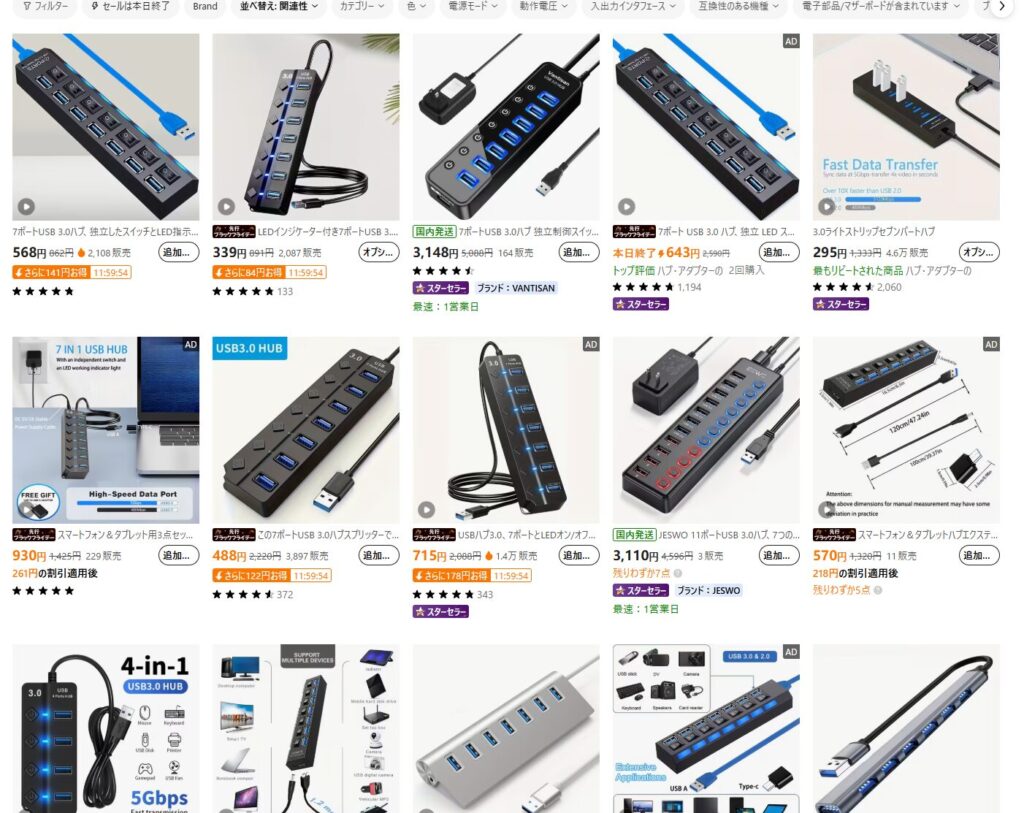Open the 4-in-1 USB3.0 HUB product thumbnail
The height and width of the screenshot is (813, 1024).
tap(106, 729)
